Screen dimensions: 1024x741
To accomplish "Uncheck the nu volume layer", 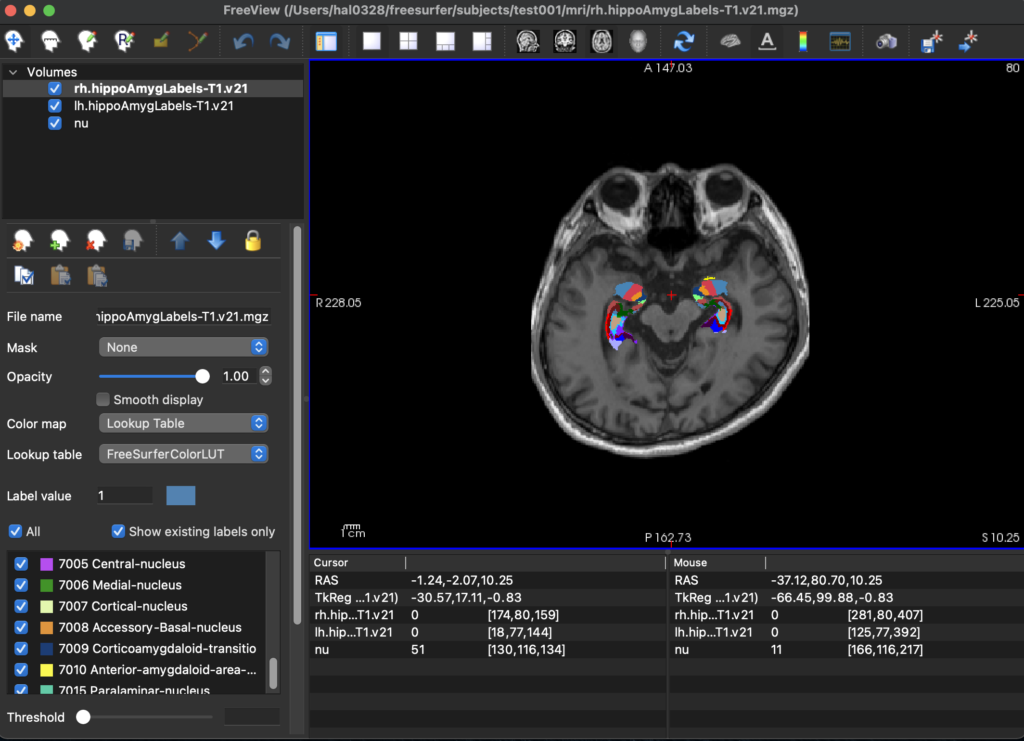I will click(x=55, y=124).
